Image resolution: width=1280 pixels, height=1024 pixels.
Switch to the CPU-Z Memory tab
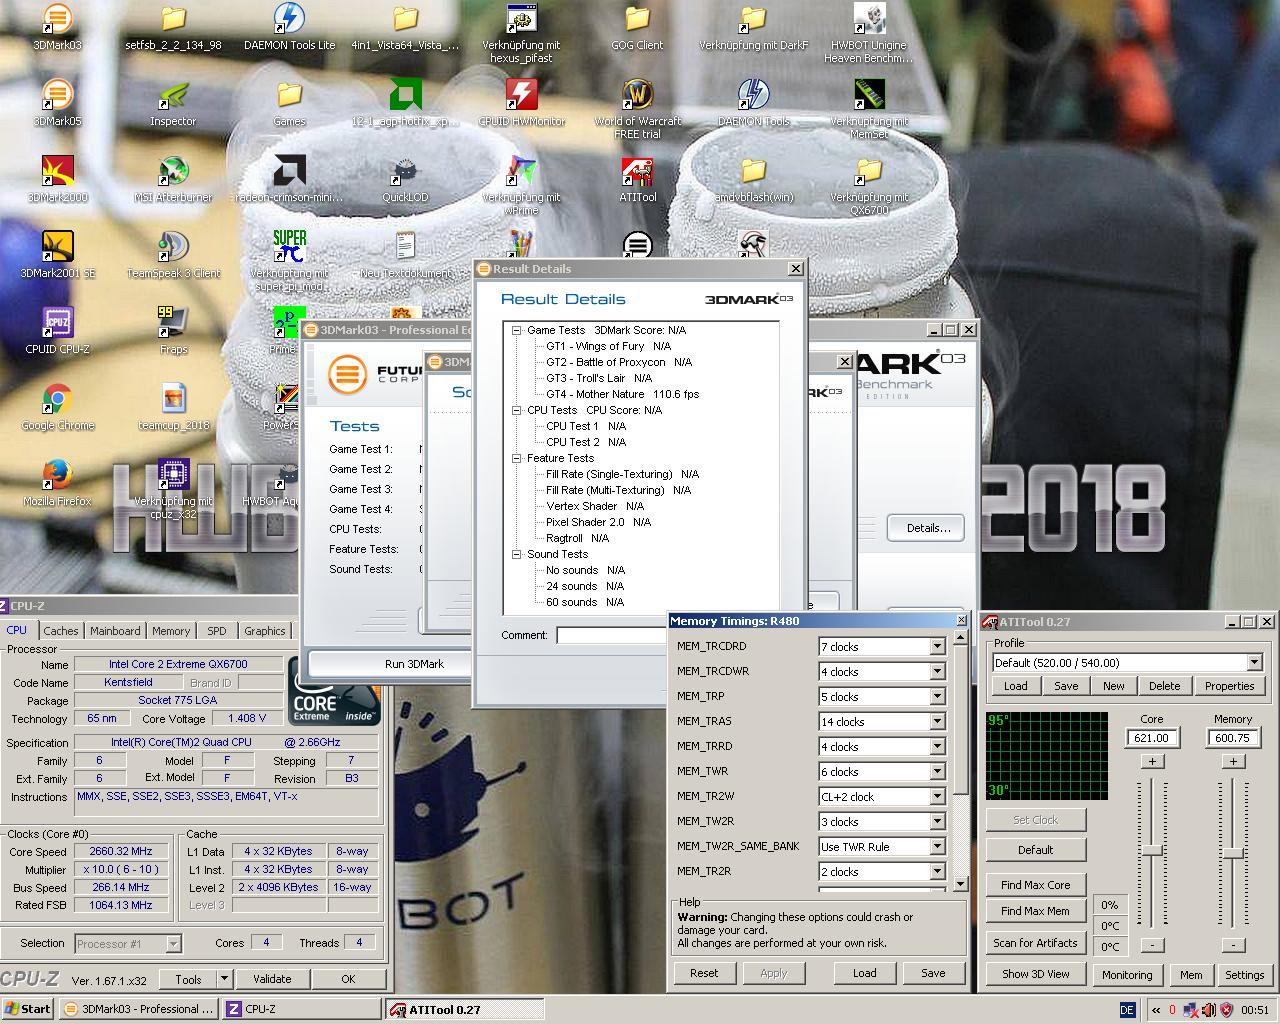[171, 631]
